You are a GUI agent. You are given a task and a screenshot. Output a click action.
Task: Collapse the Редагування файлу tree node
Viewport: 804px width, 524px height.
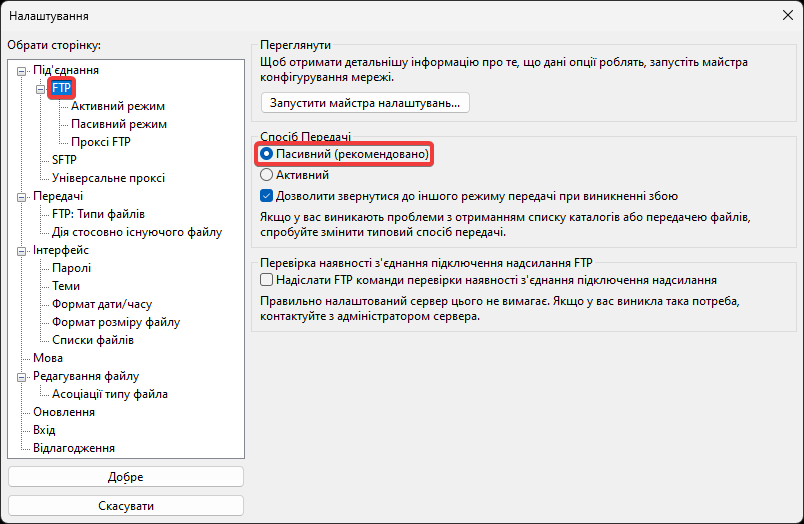tap(22, 376)
